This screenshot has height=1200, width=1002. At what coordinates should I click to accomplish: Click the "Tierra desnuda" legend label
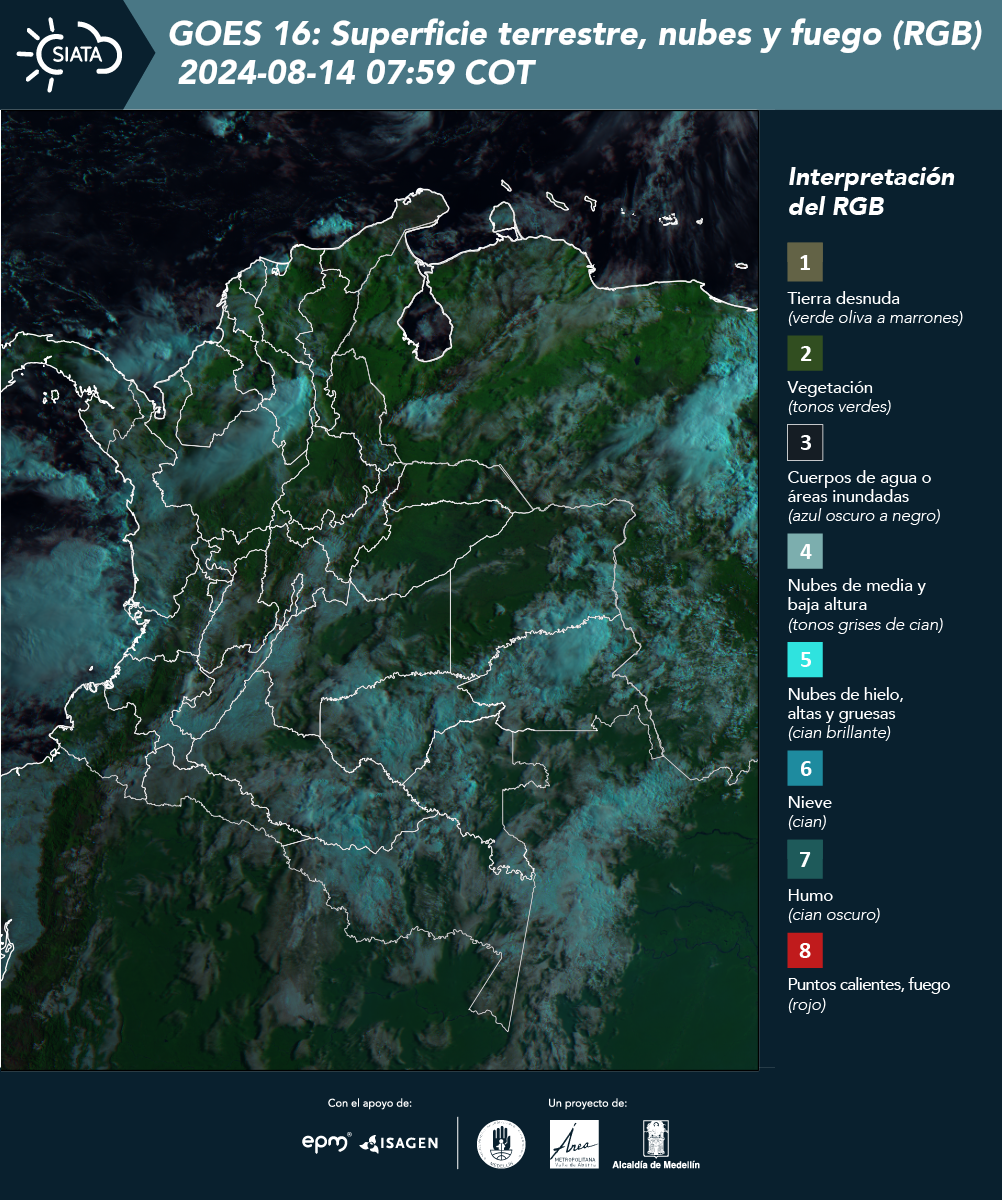click(x=844, y=298)
